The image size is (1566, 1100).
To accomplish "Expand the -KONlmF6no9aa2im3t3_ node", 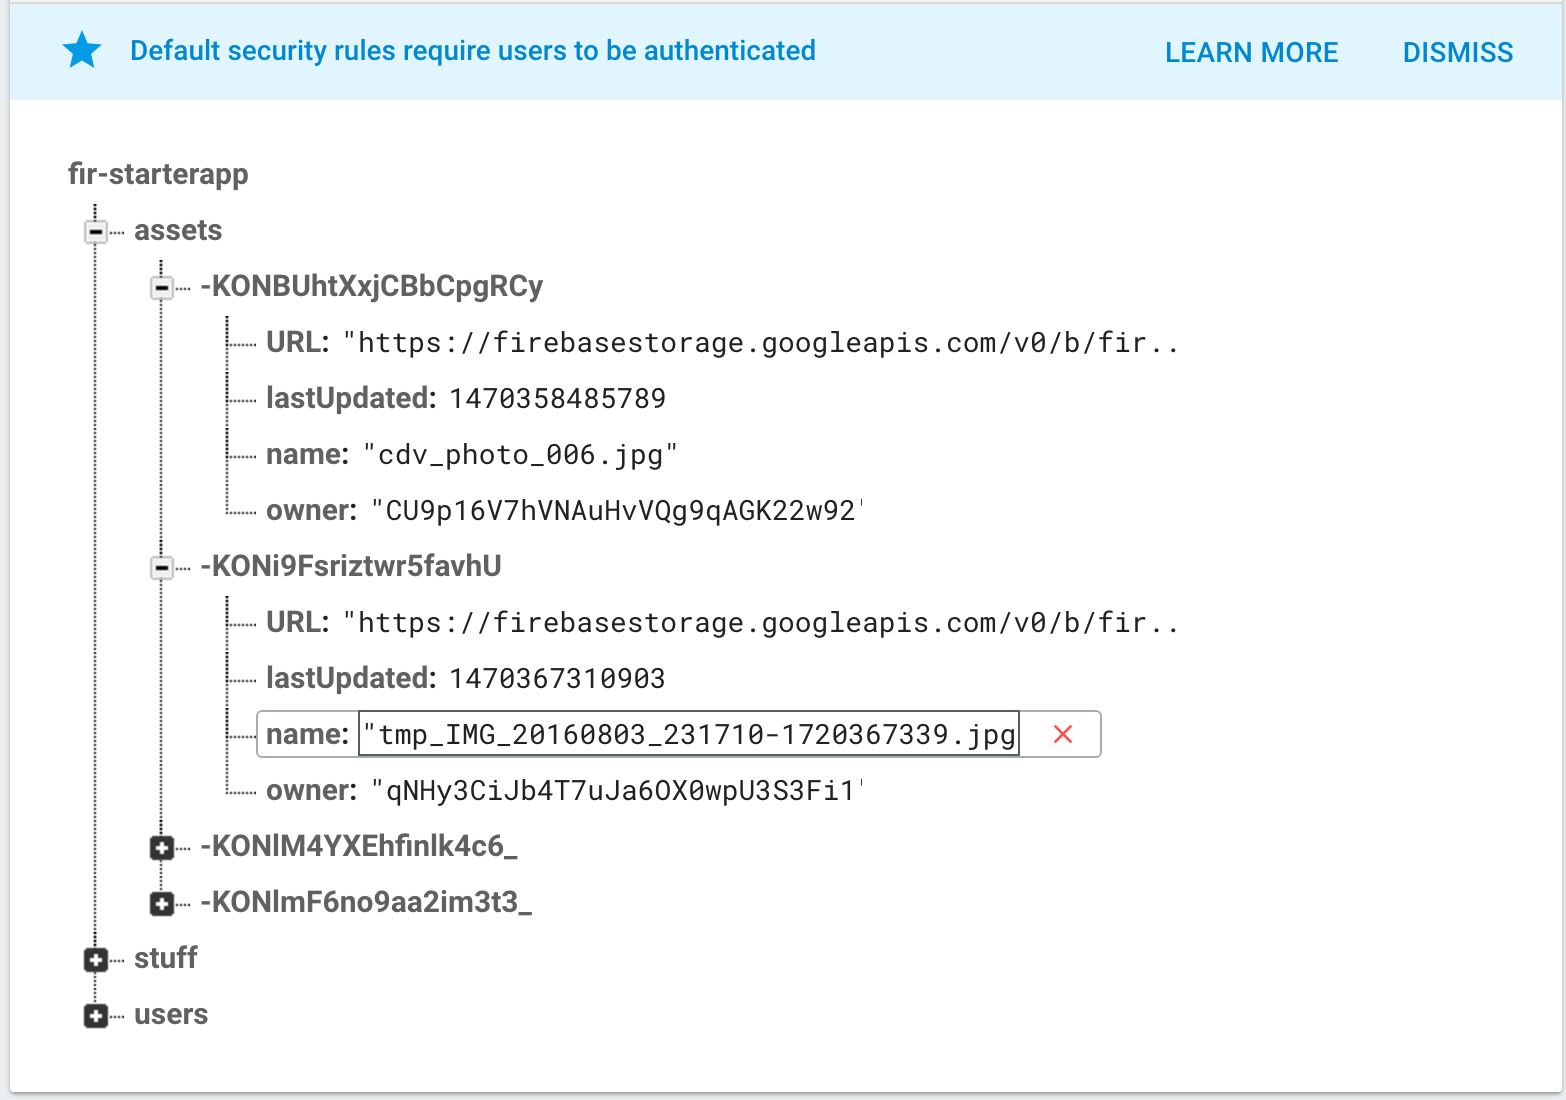I will [x=162, y=904].
